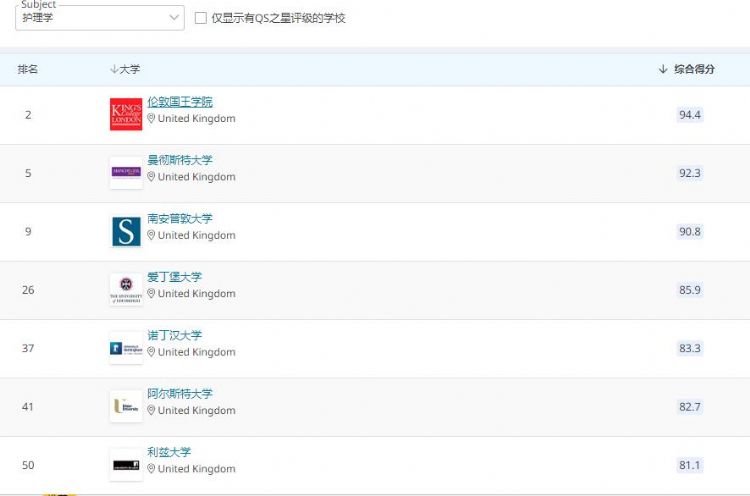Viewport: 750px width, 496px height.
Task: Select the score 92.3
Action: pos(690,173)
